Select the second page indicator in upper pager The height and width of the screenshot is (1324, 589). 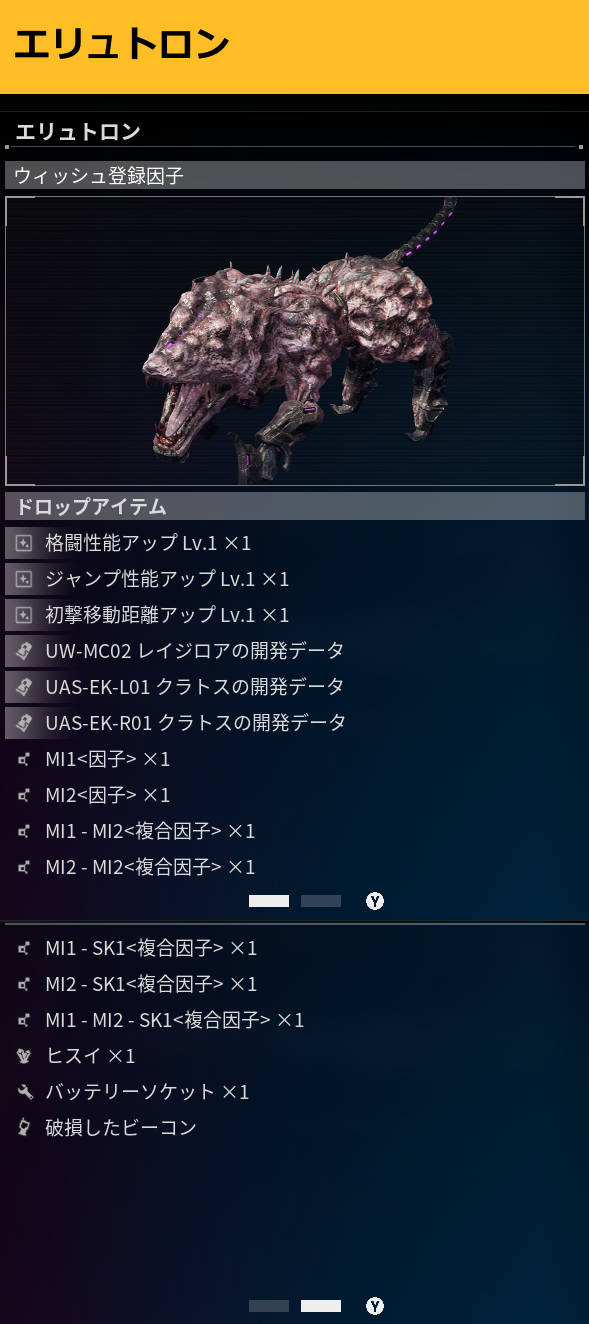point(321,901)
